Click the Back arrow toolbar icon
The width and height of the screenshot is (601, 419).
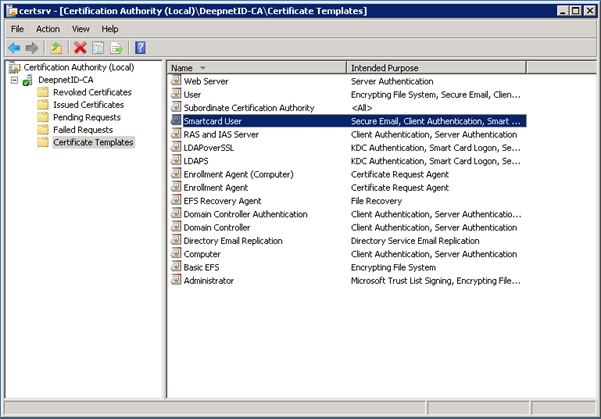(x=14, y=47)
